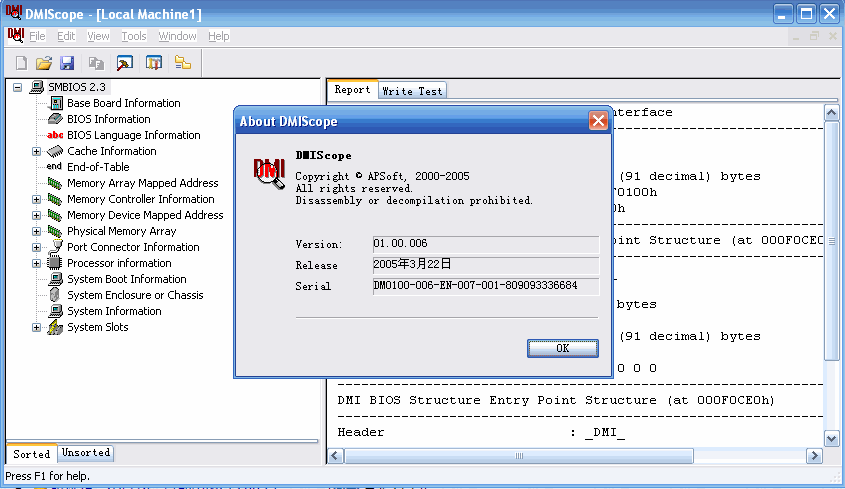The image size is (845, 489).
Task: Click the Base Board Information icon
Action: [x=56, y=103]
